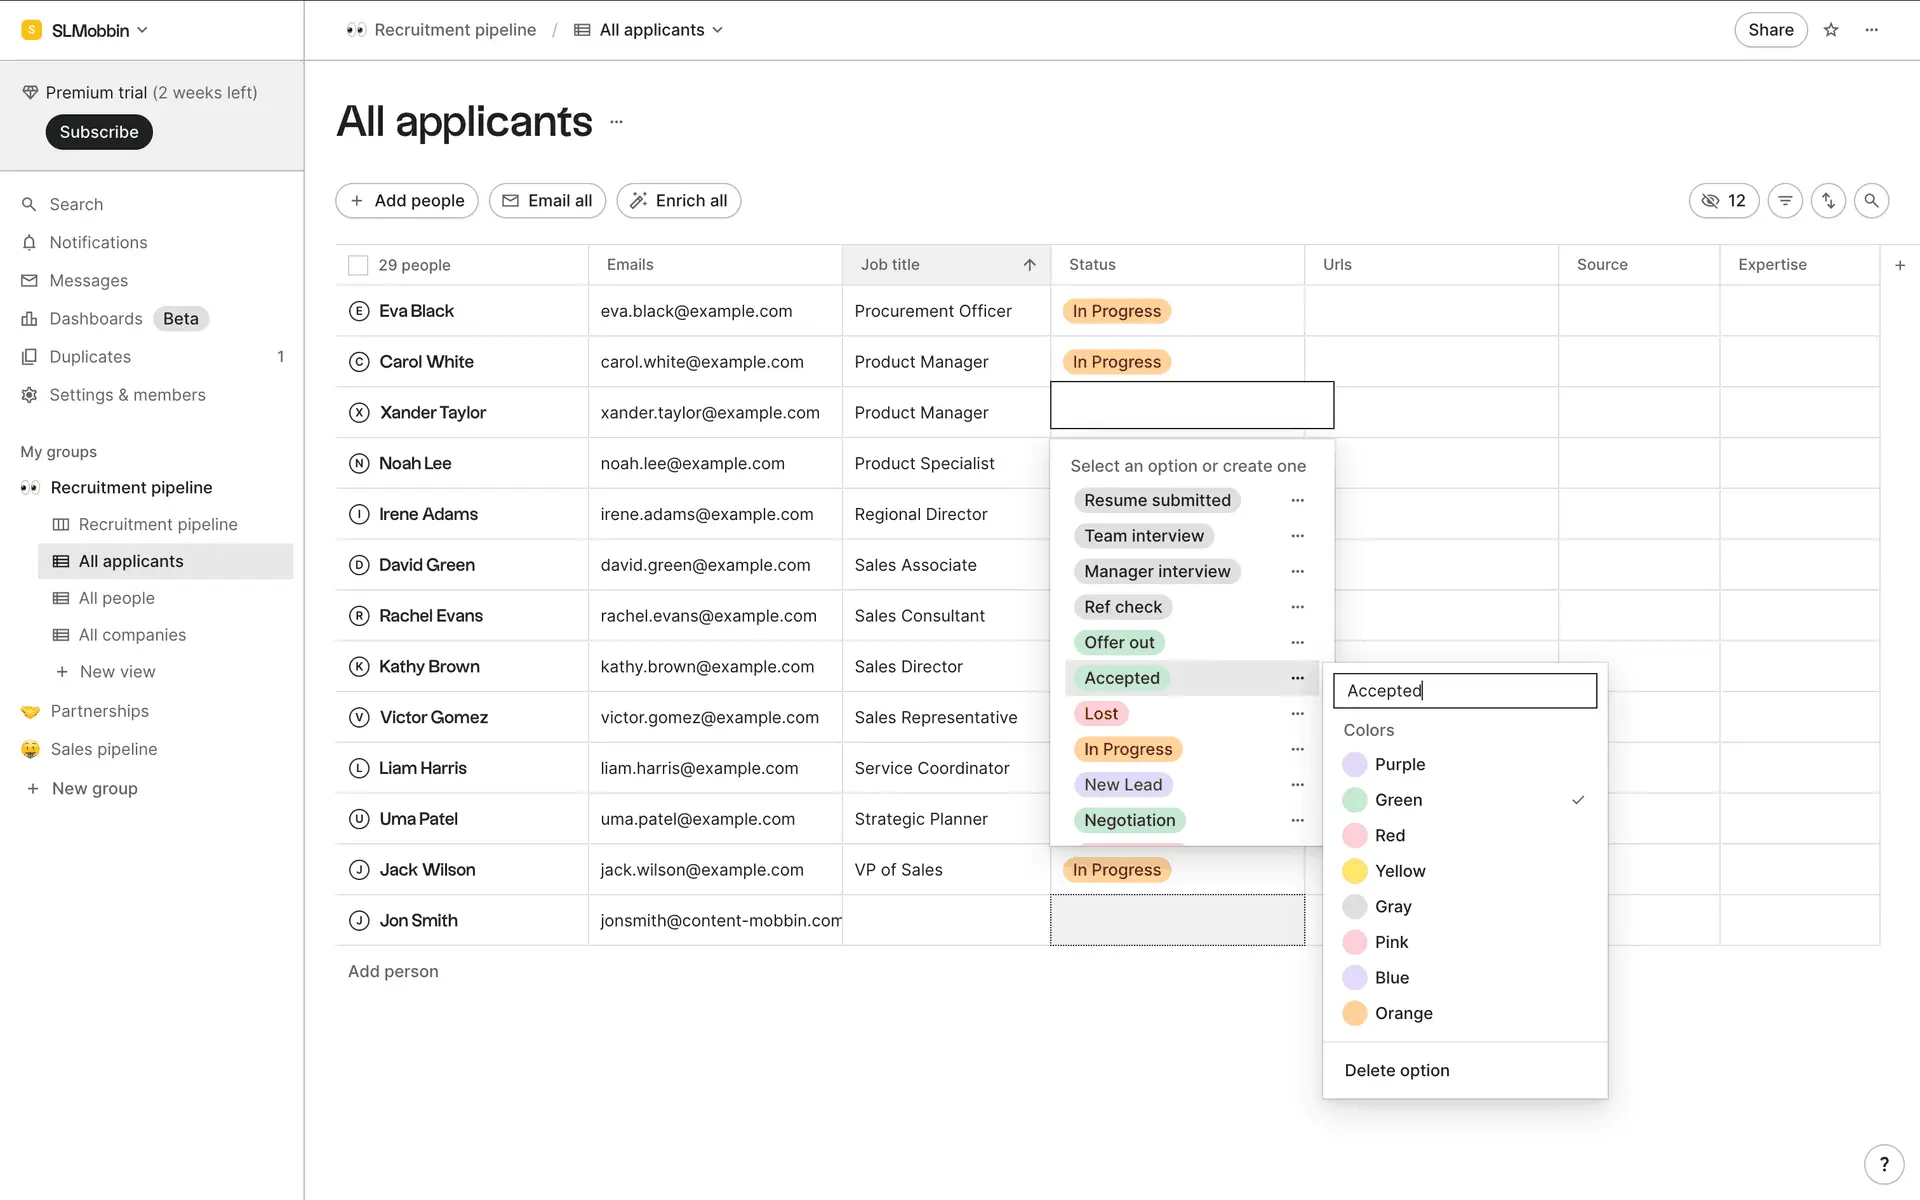Toggle the select-all 29 people checkbox

[x=358, y=265]
